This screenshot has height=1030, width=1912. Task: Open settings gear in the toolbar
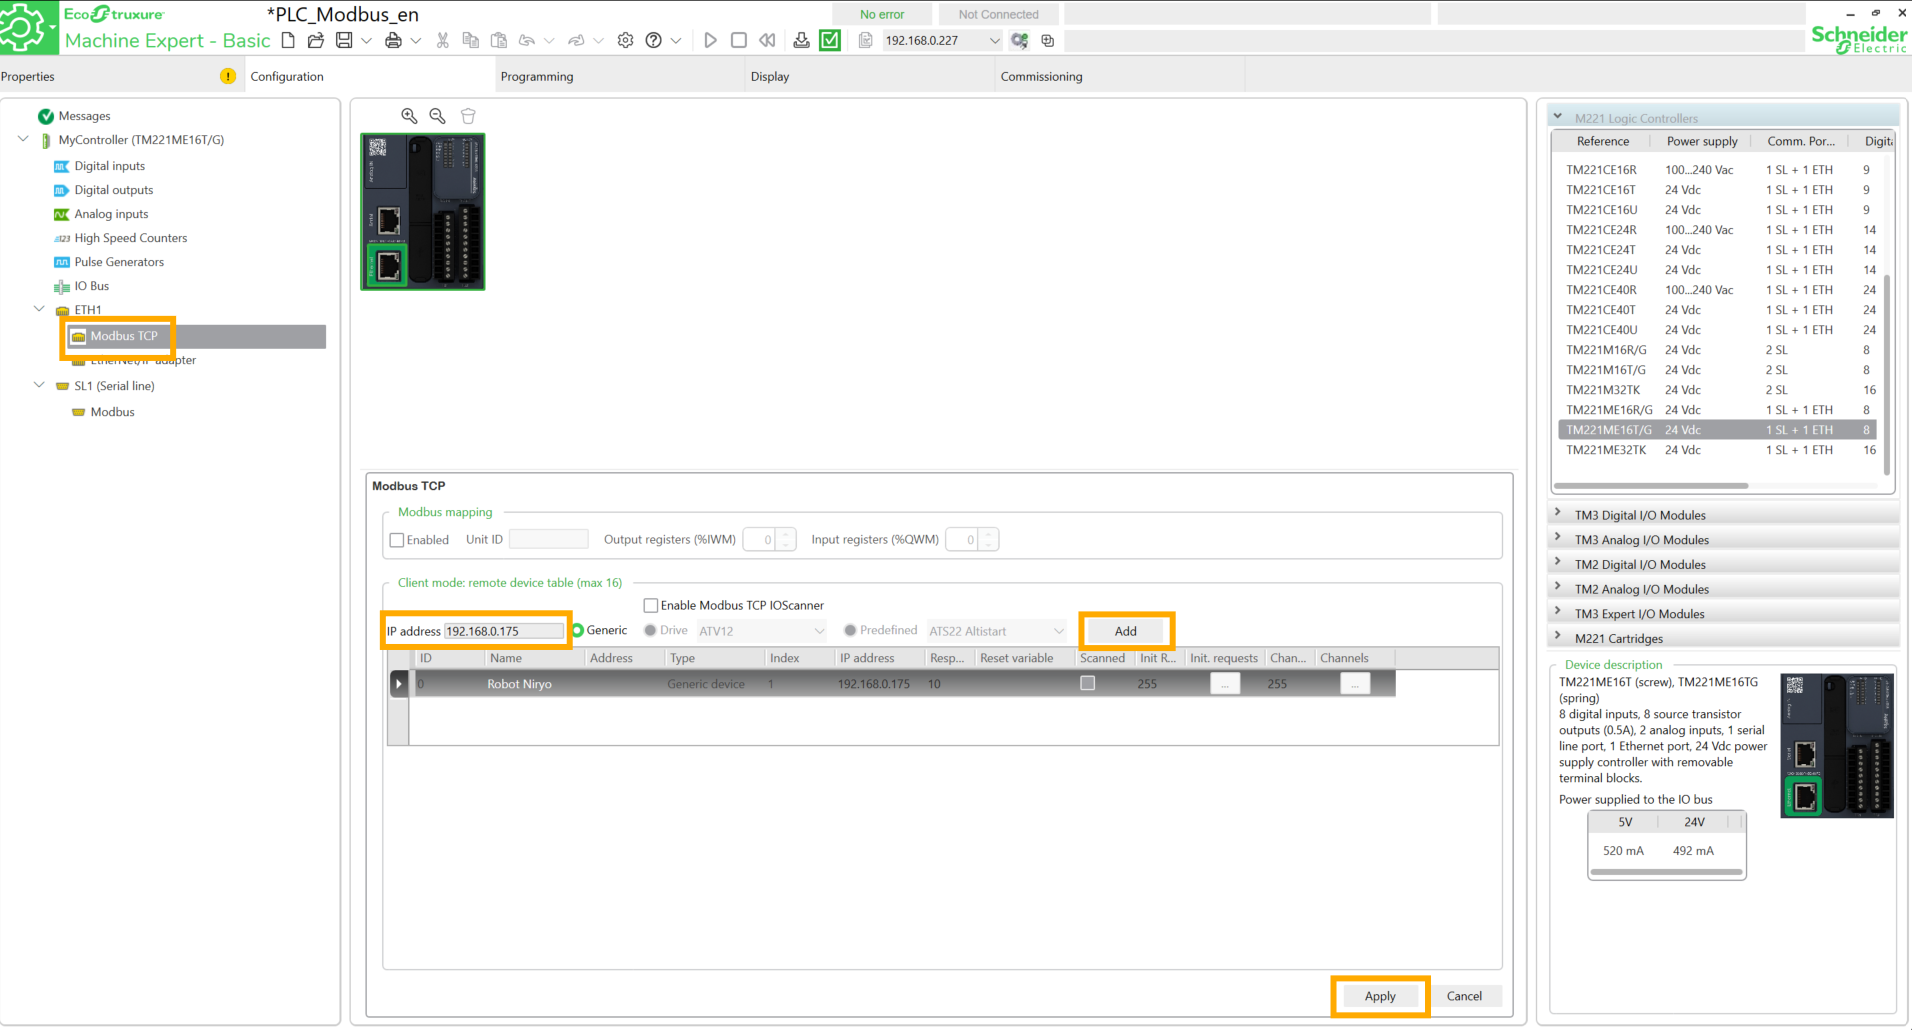pos(625,40)
